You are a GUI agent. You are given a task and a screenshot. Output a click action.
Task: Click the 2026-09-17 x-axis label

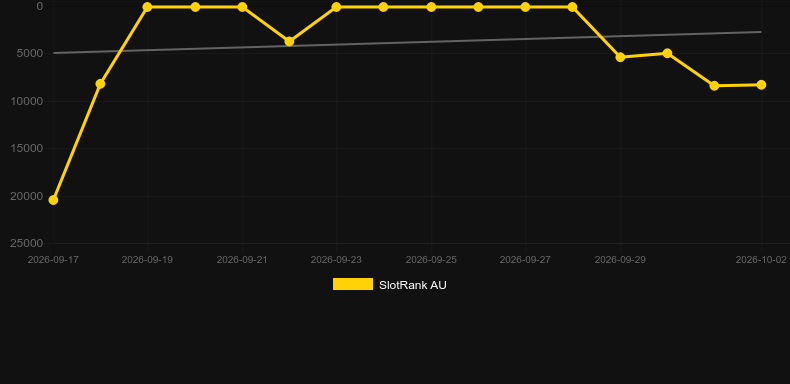coord(53,260)
